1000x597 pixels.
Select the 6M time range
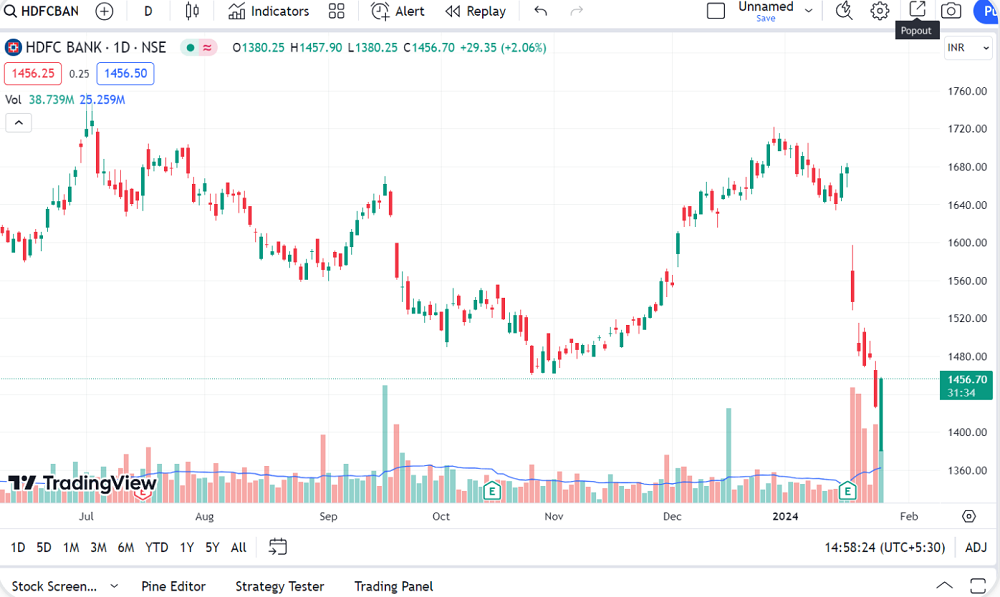126,547
